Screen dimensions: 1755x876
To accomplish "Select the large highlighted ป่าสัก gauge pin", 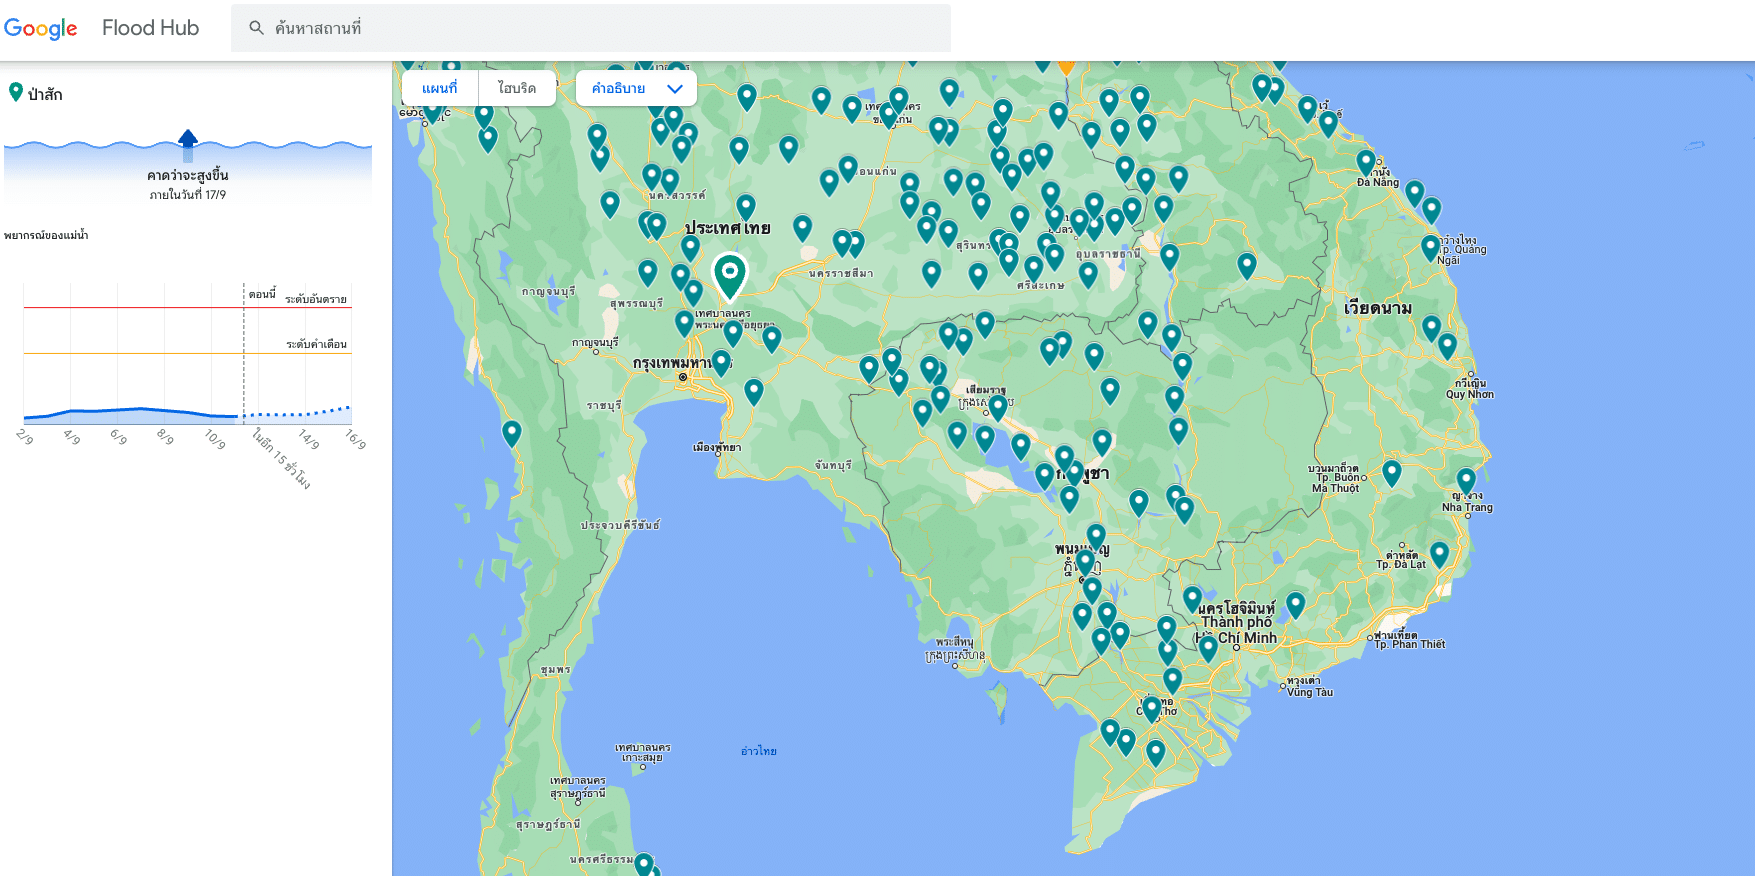I will tap(730, 276).
